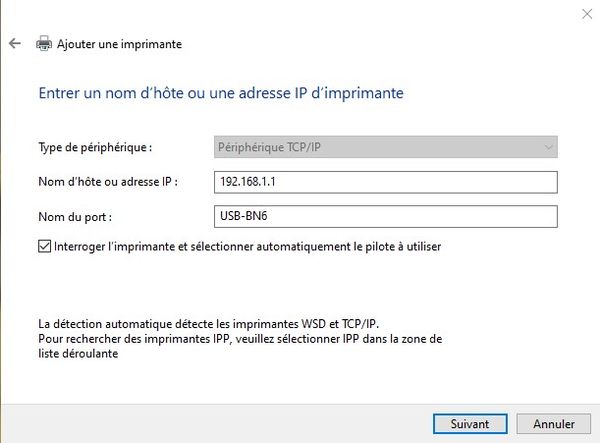
Task: Uncheck the Interroger l'imprimante checkbox
Action: pyautogui.click(x=44, y=246)
